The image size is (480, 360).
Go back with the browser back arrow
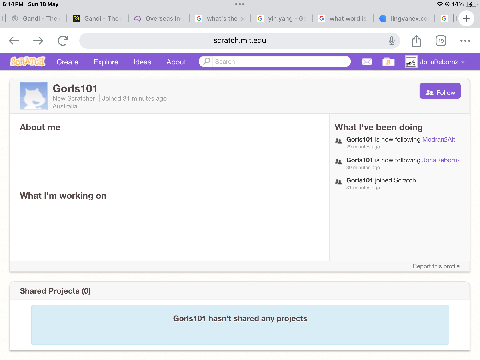tap(14, 41)
